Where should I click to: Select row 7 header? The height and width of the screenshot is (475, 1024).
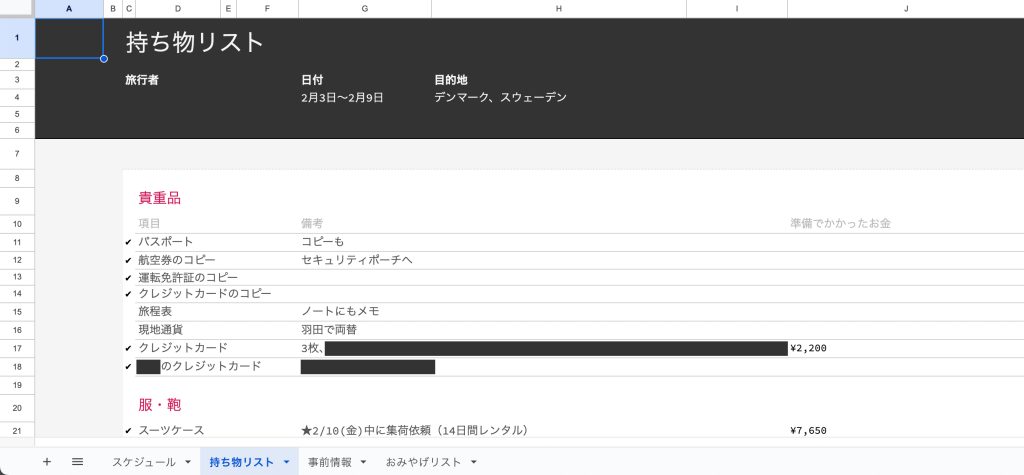point(17,154)
